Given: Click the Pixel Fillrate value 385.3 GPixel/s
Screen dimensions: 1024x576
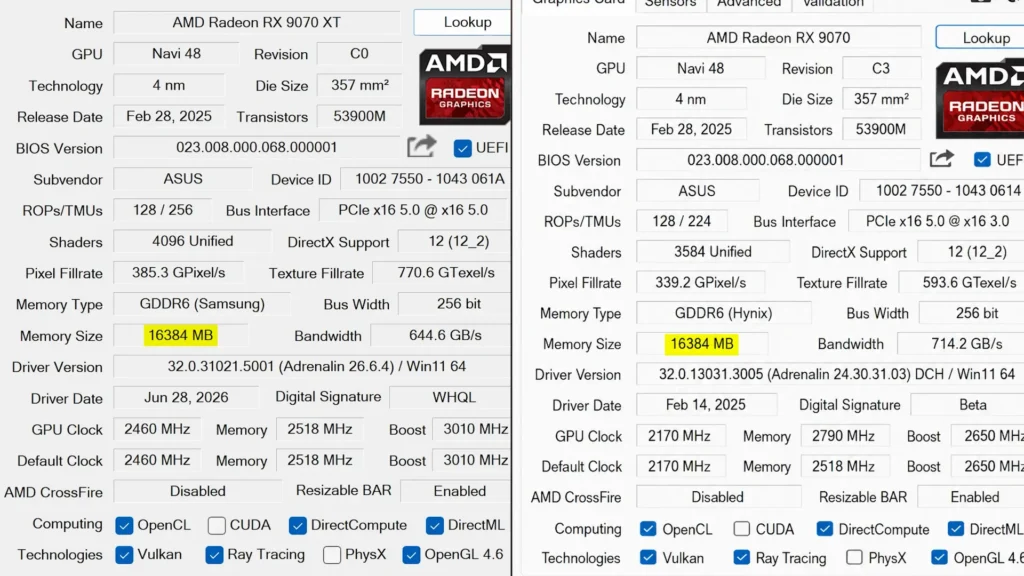Looking at the screenshot, I should click(178, 273).
